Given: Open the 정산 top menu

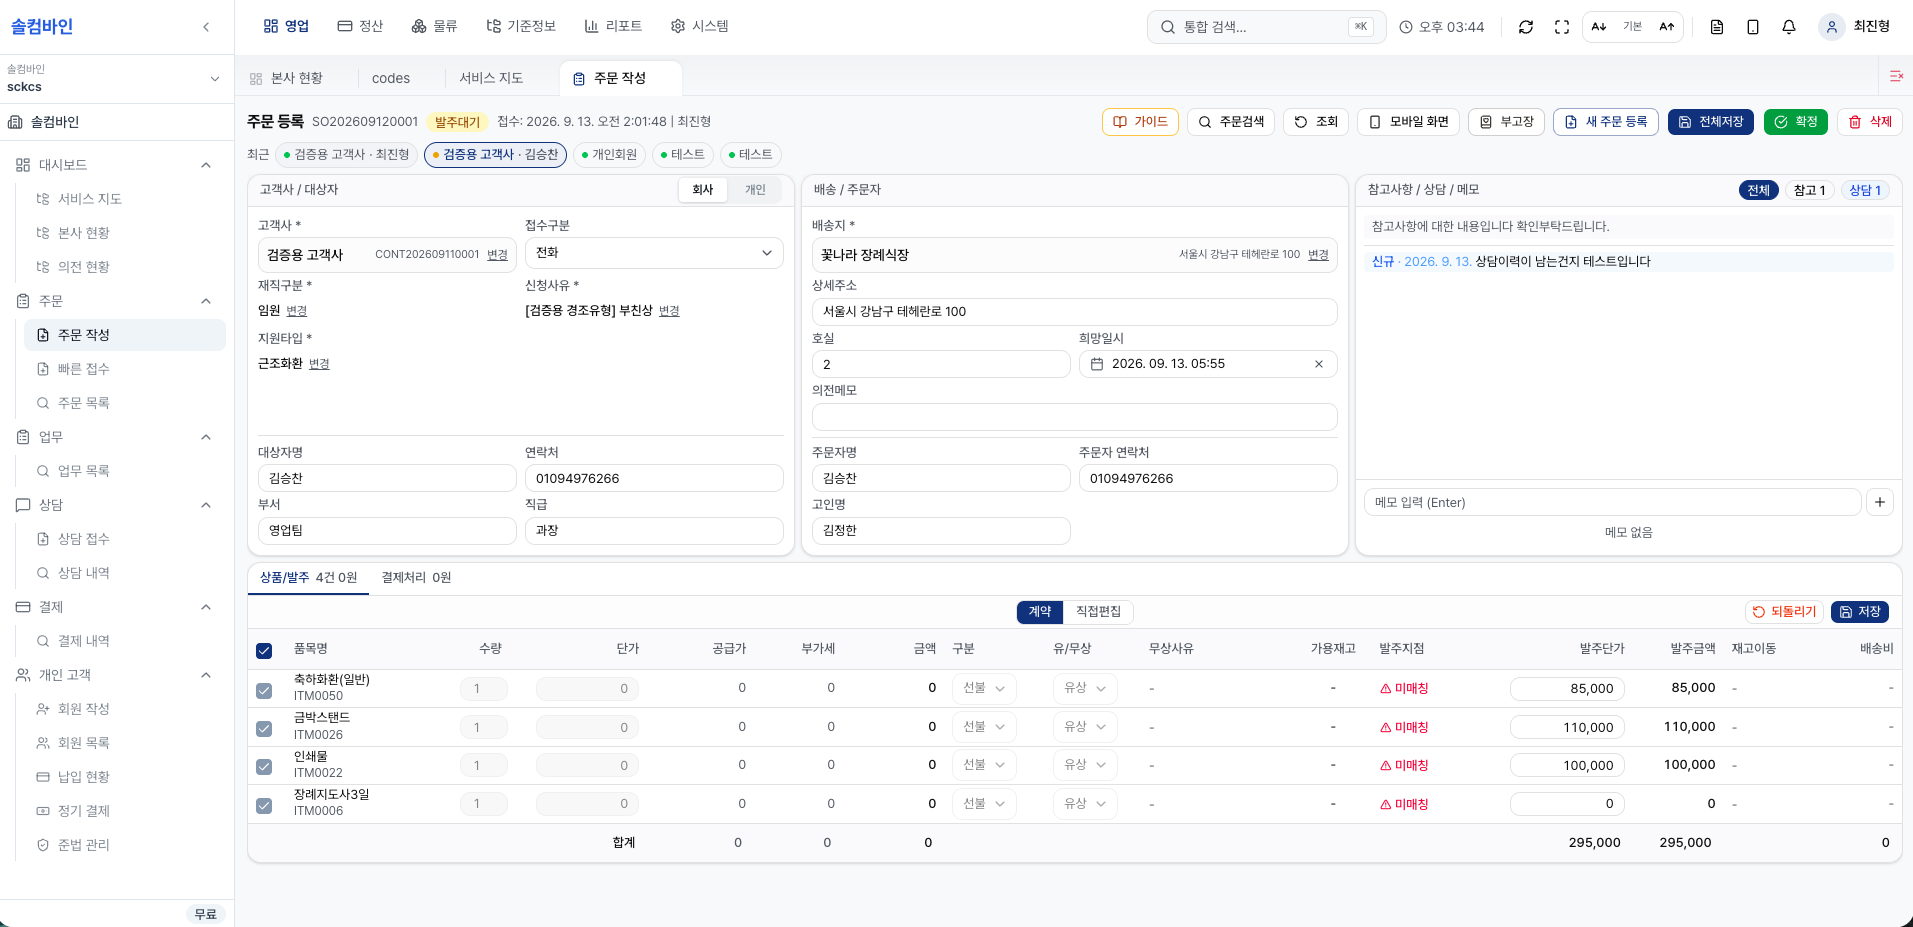Looking at the screenshot, I should pos(360,26).
